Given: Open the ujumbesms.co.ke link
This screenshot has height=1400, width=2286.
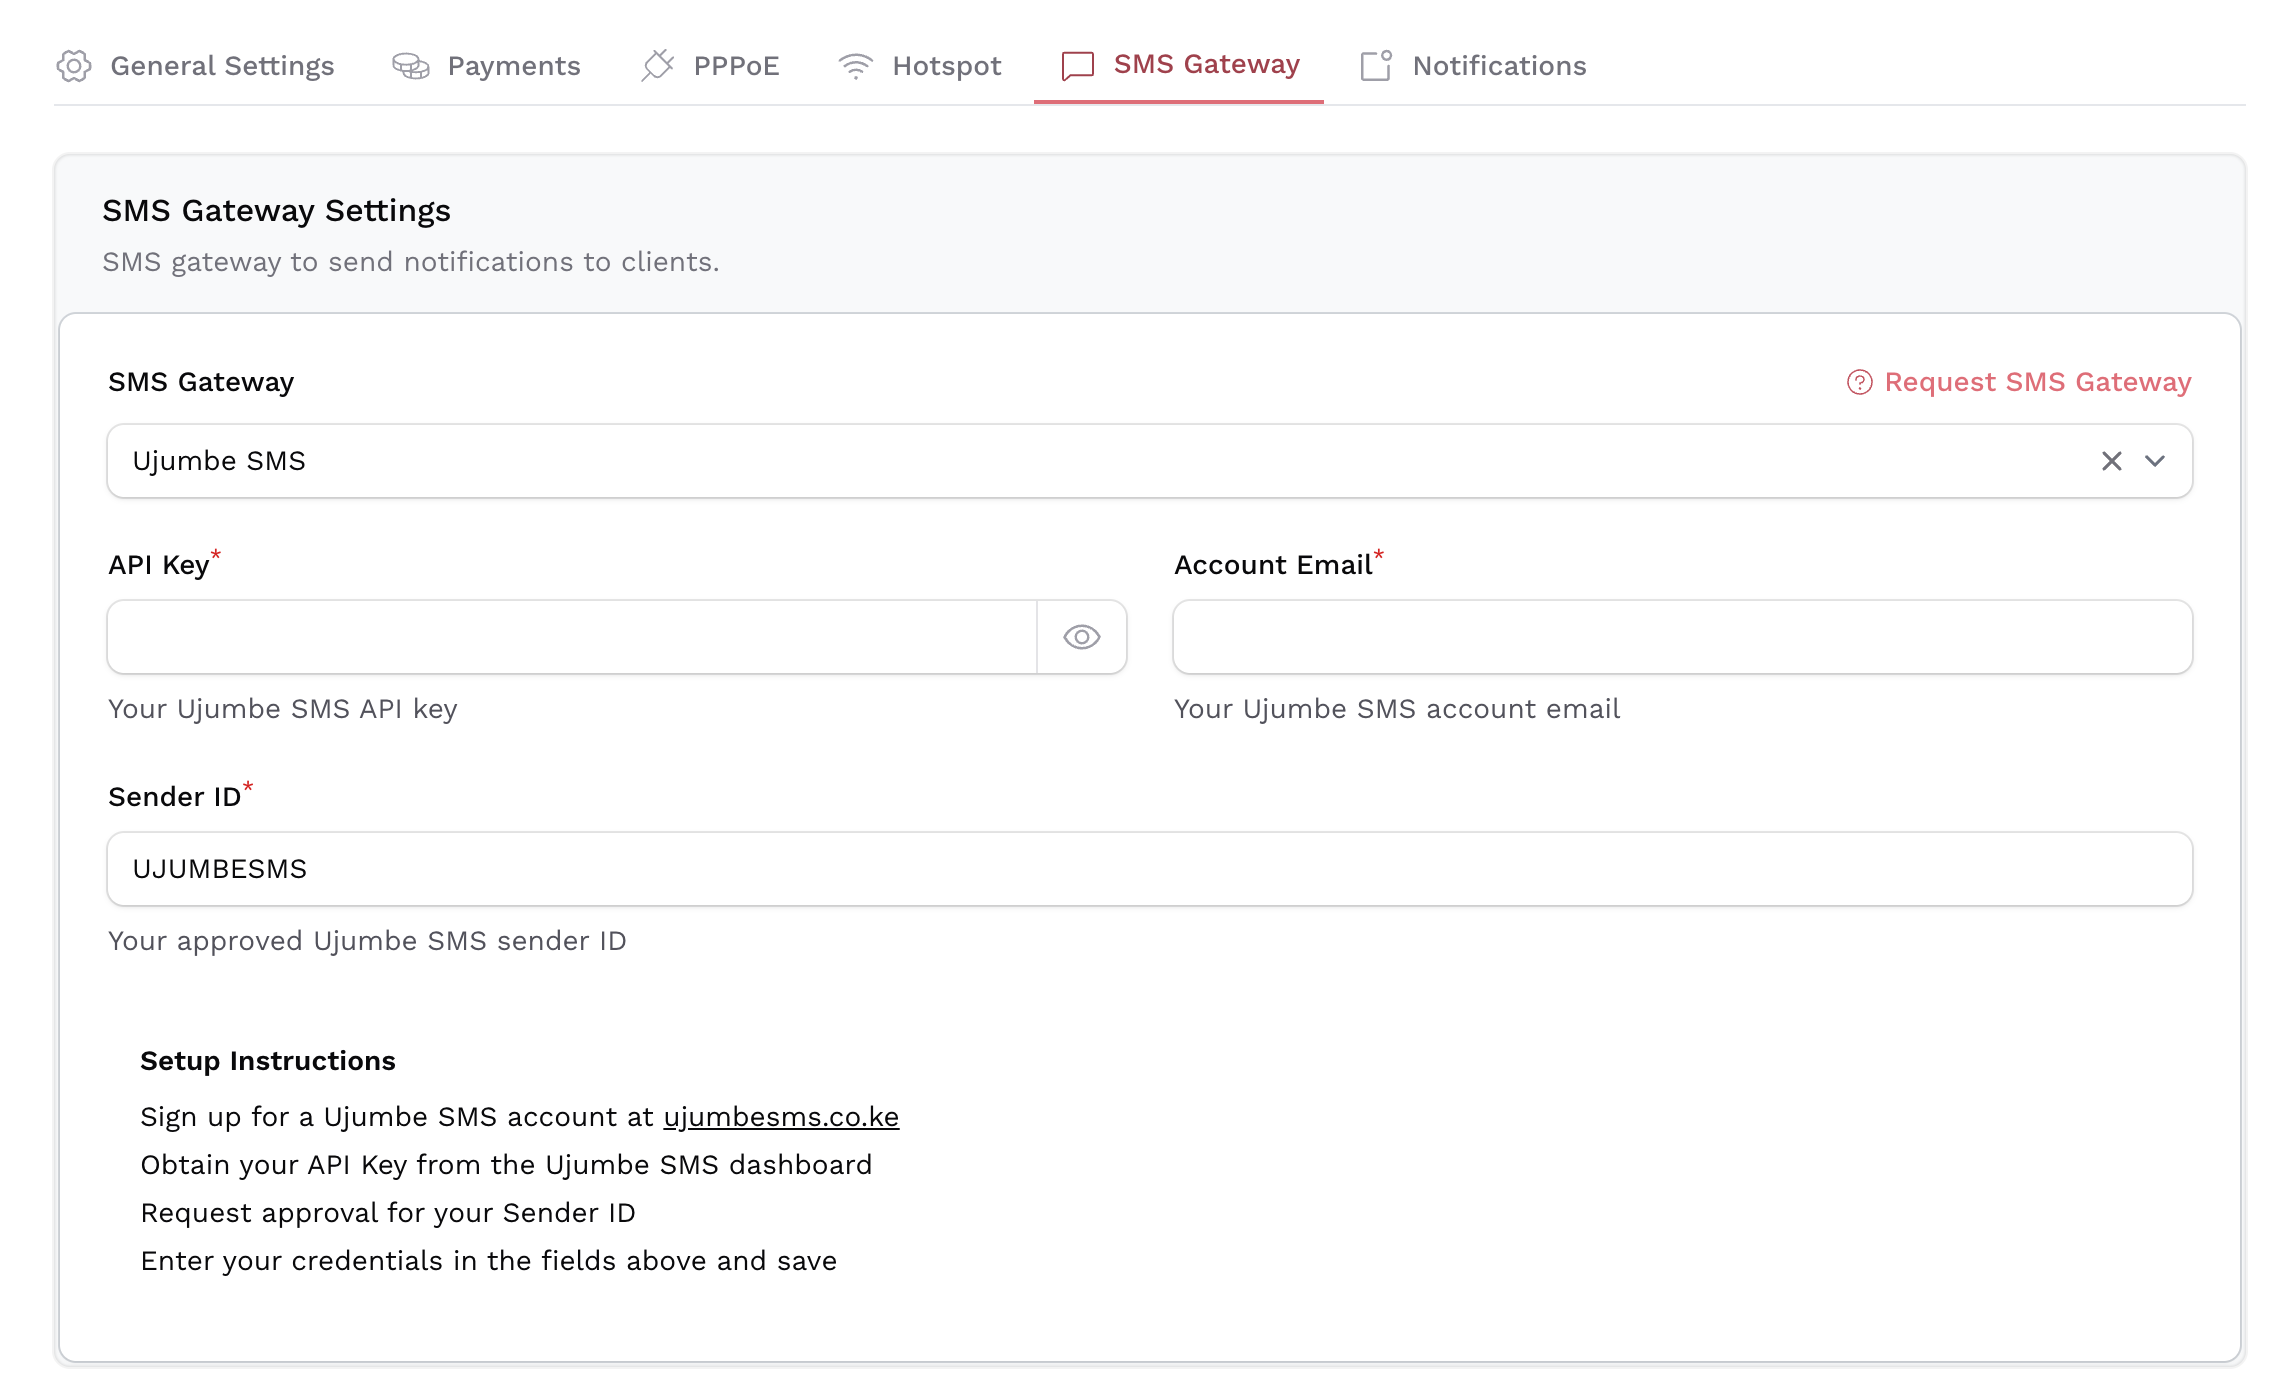Looking at the screenshot, I should (781, 1117).
